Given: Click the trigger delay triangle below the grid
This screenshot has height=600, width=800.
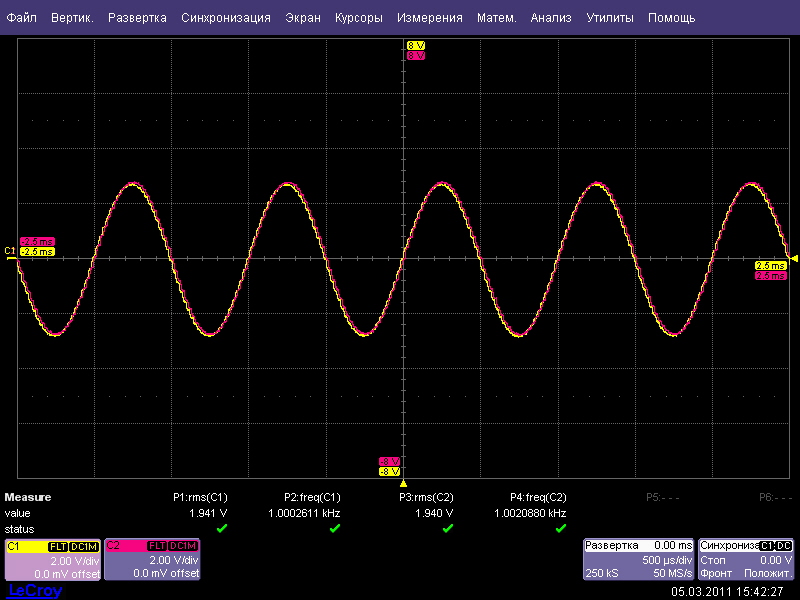Looking at the screenshot, I should point(403,483).
